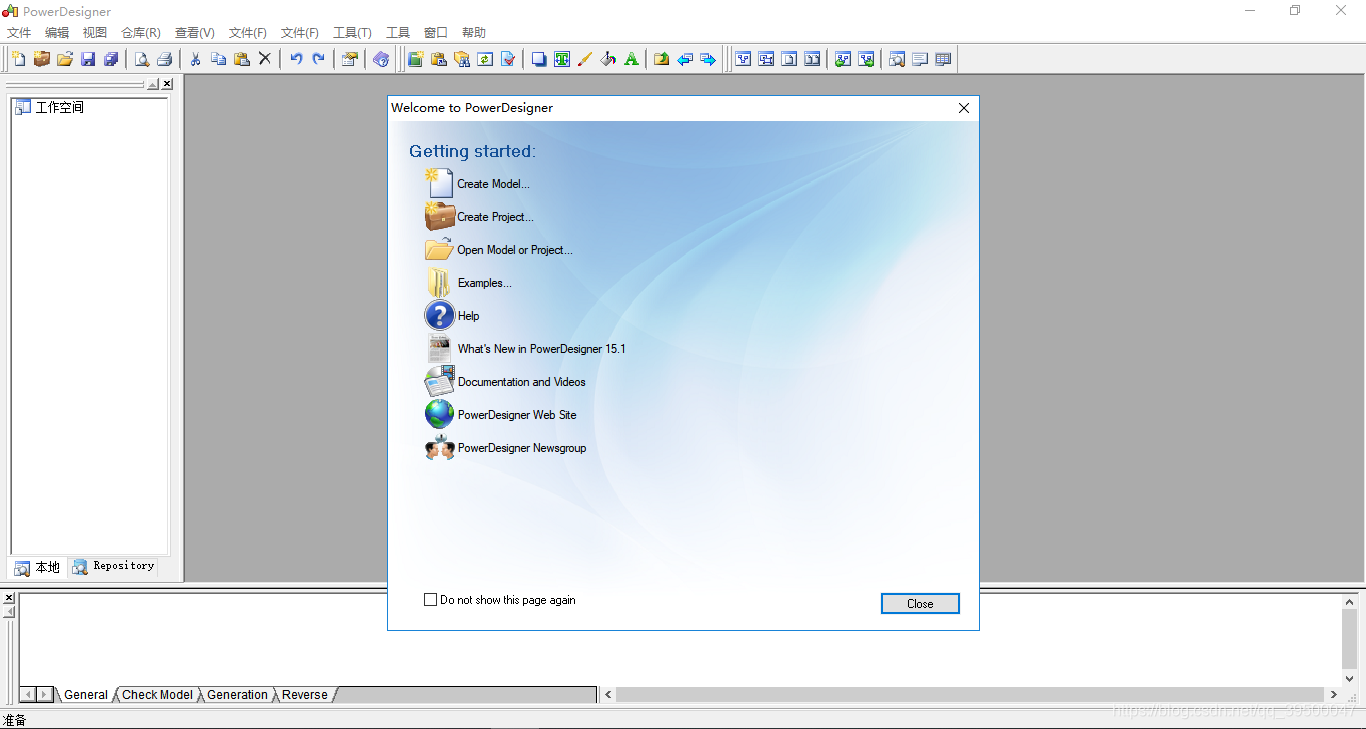Click the Help link in the dialog
The height and width of the screenshot is (729, 1366).
click(468, 316)
